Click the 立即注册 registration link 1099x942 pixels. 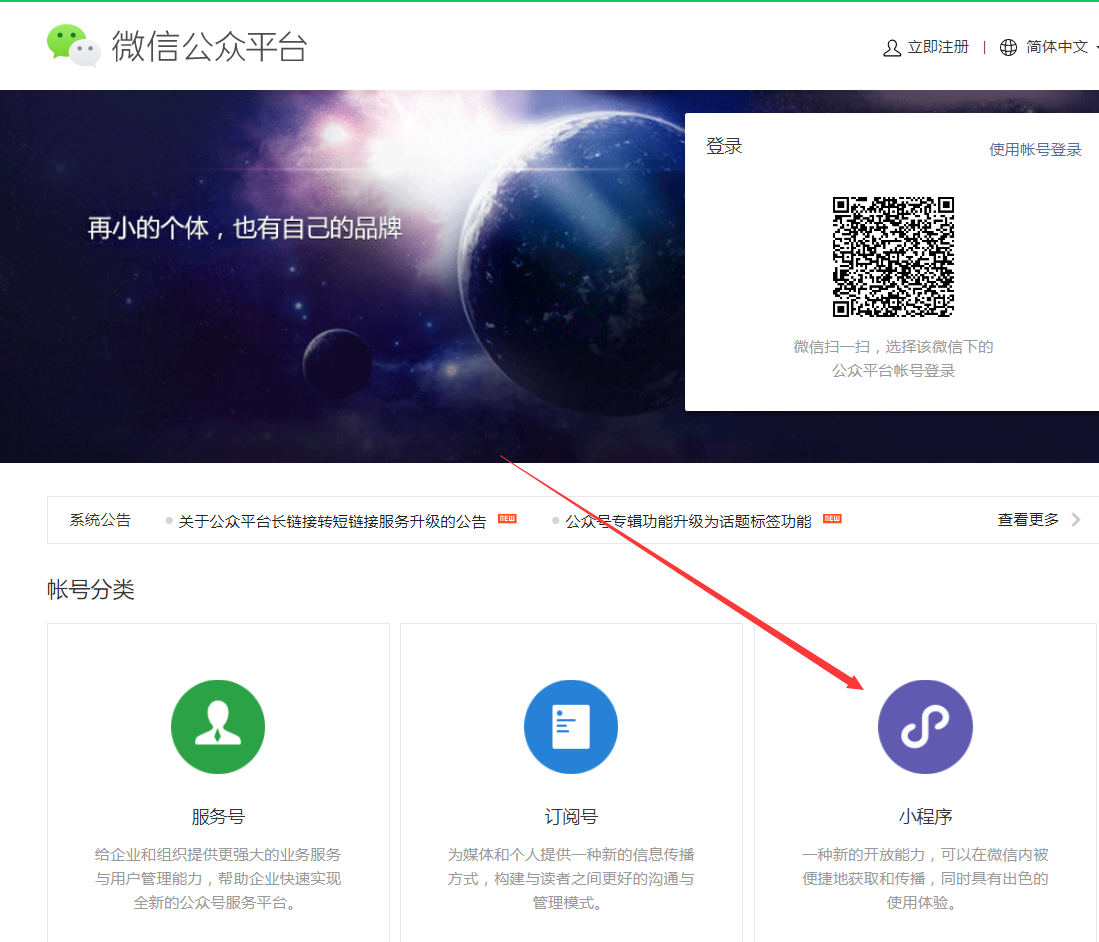tap(937, 46)
